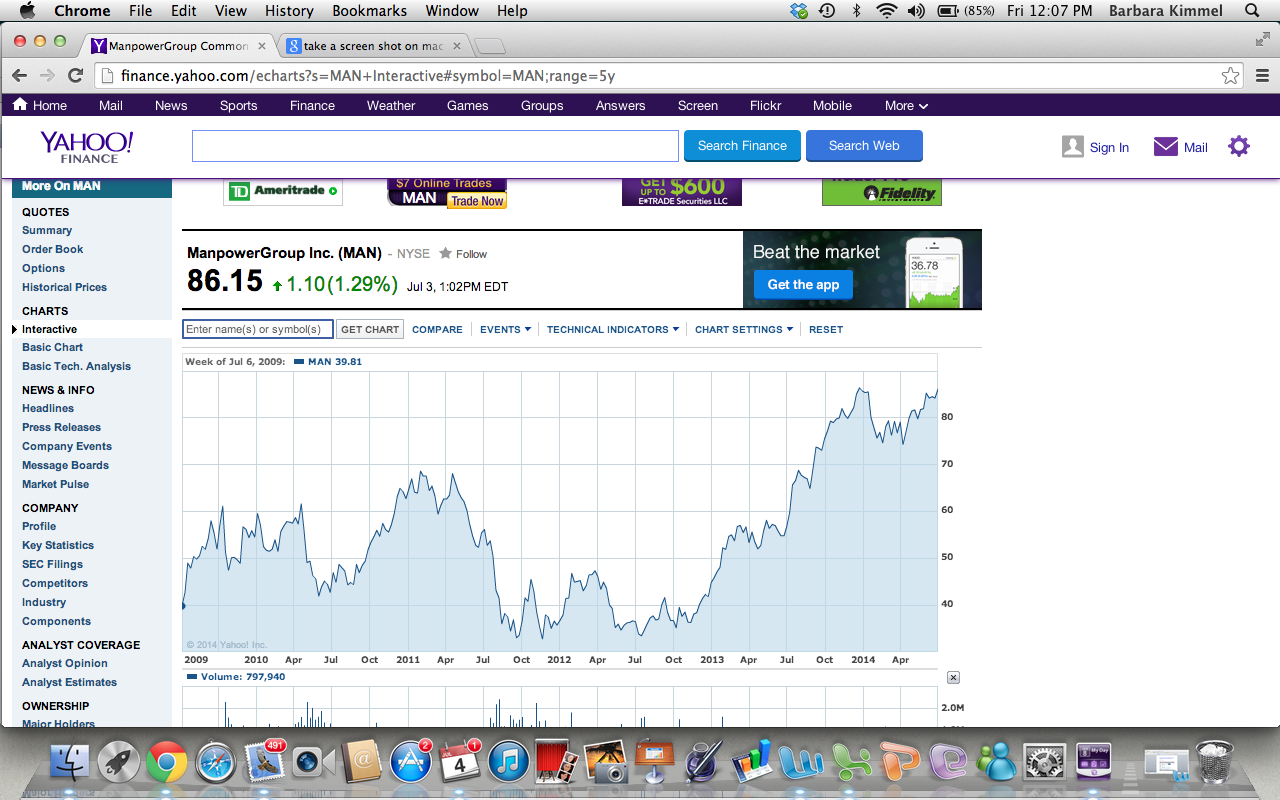
Task: Open the Chrome hamburger menu
Action: pyautogui.click(x=1262, y=76)
